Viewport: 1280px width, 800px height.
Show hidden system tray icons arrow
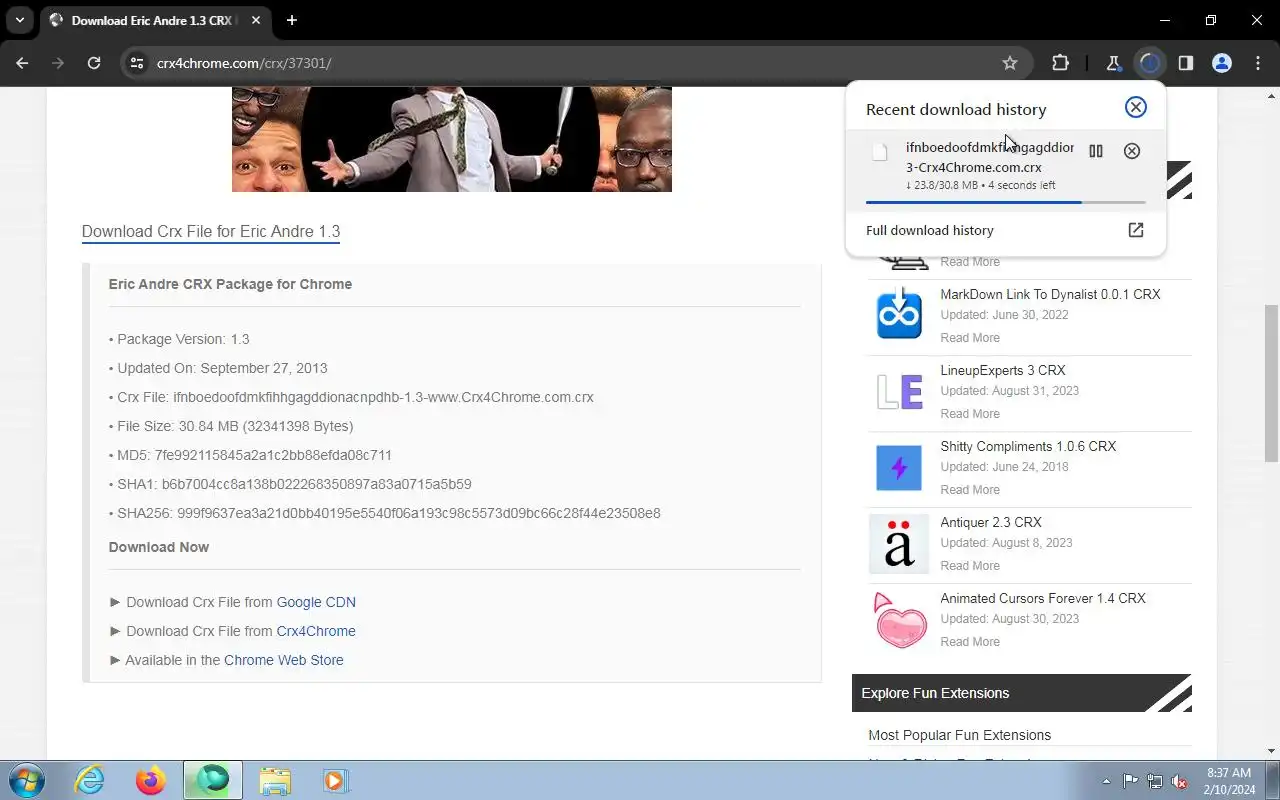coord(1106,781)
